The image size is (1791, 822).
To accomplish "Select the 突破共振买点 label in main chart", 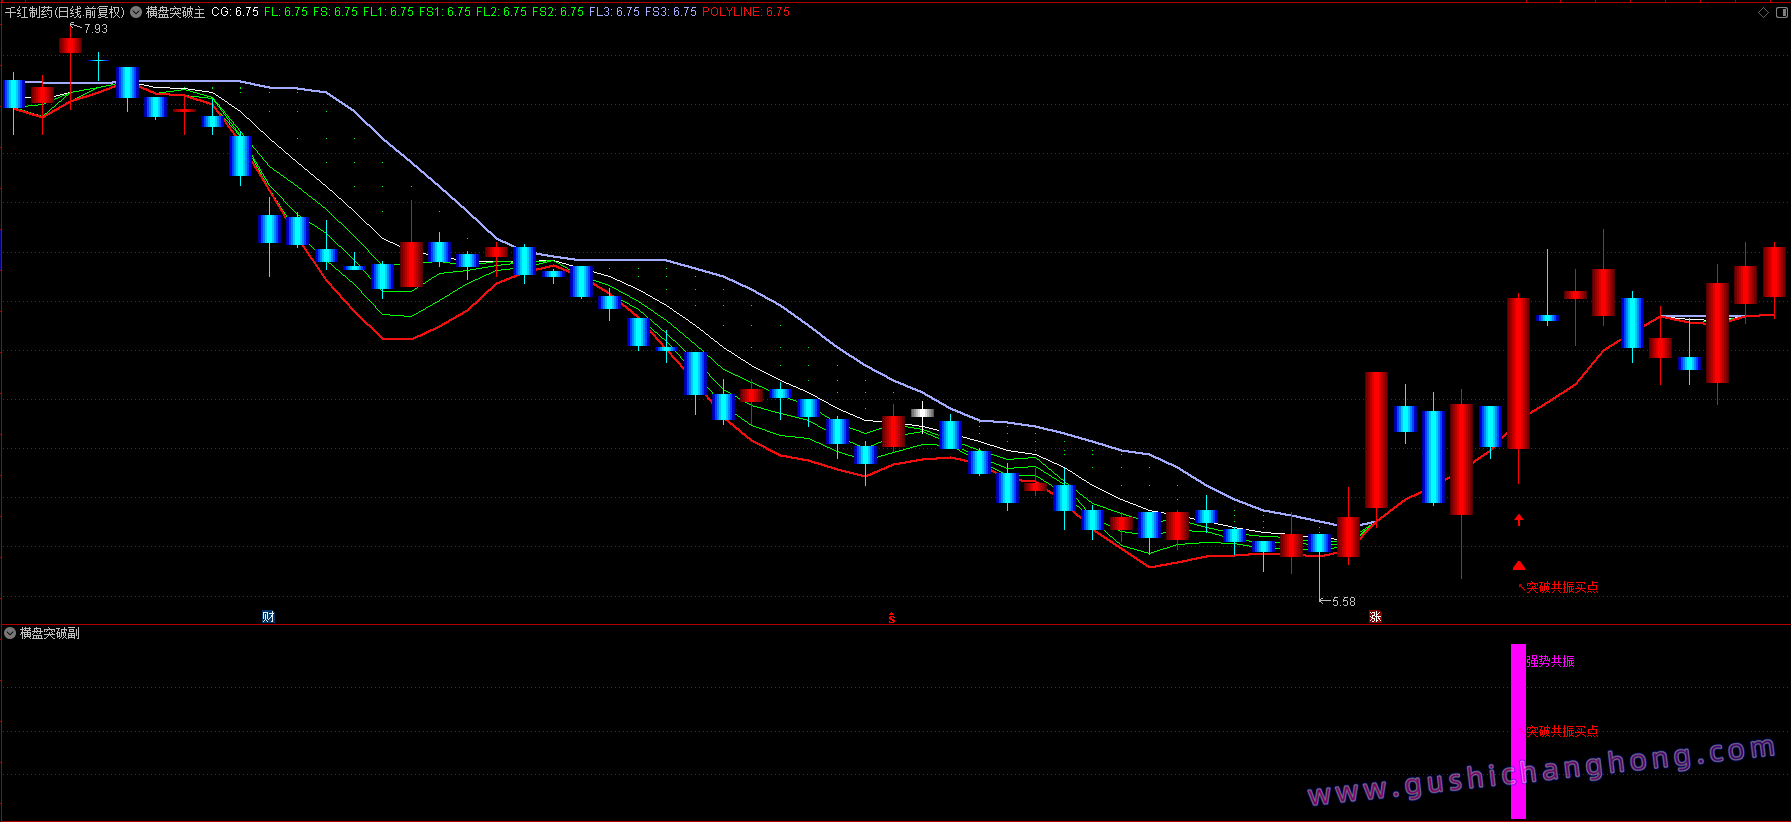I will click(1562, 588).
